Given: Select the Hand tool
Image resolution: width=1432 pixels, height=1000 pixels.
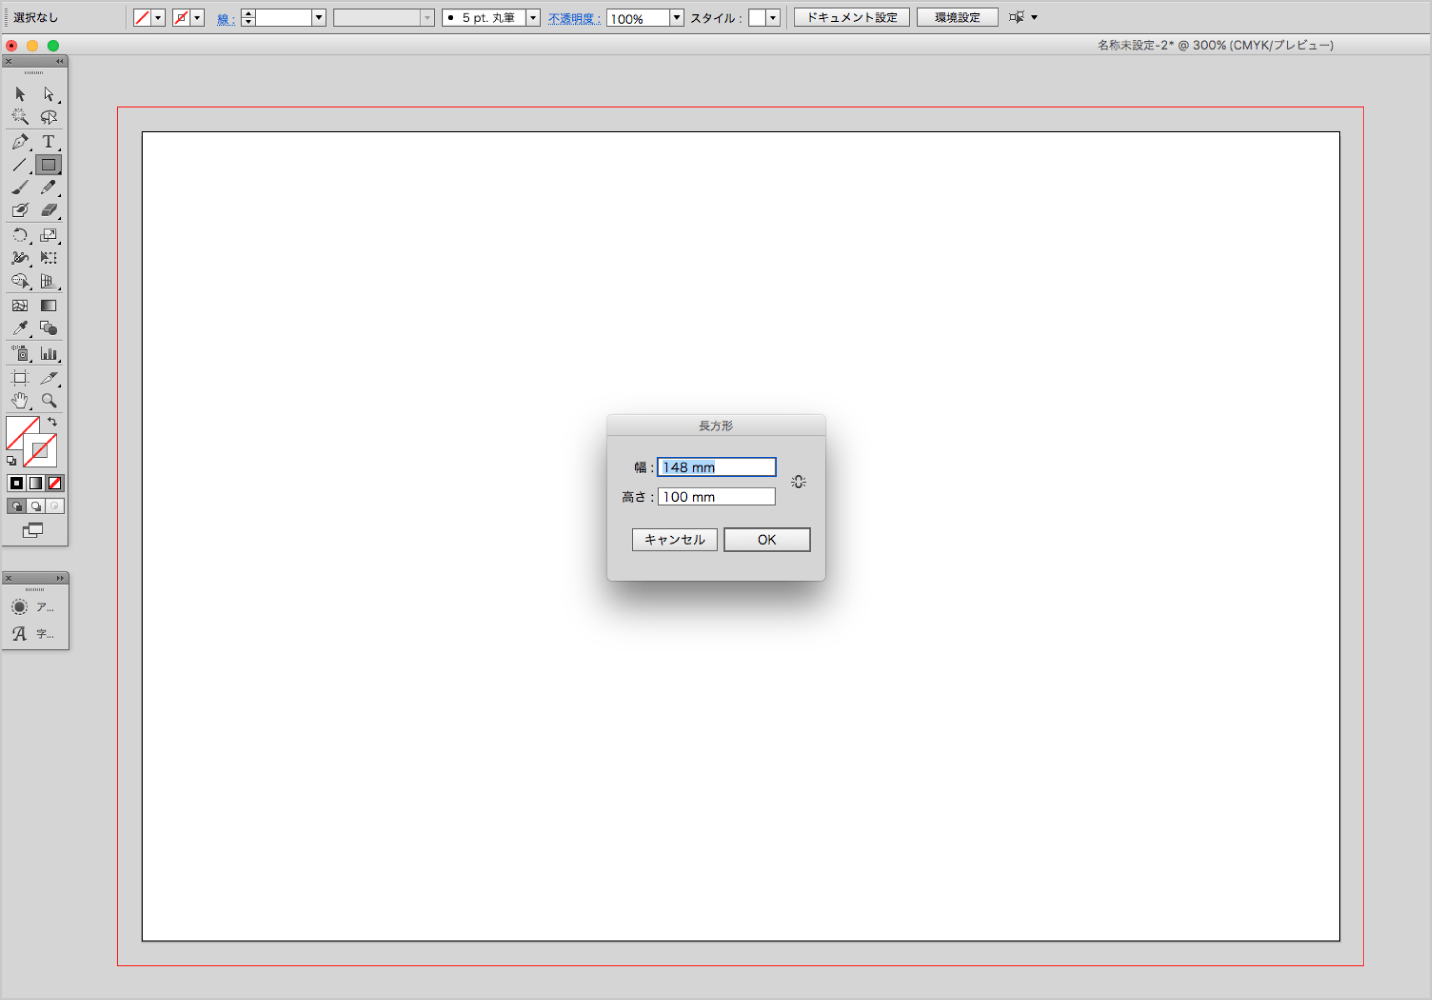Looking at the screenshot, I should point(20,401).
